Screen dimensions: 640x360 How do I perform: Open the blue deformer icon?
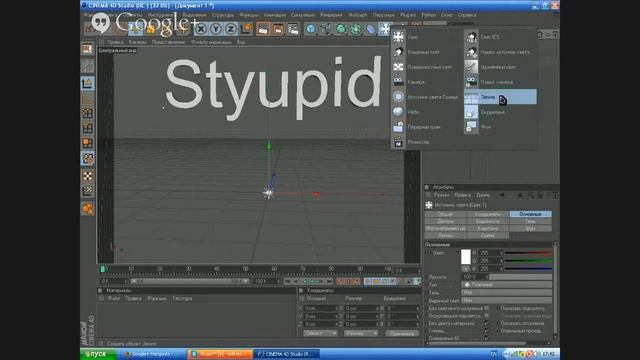[371, 29]
